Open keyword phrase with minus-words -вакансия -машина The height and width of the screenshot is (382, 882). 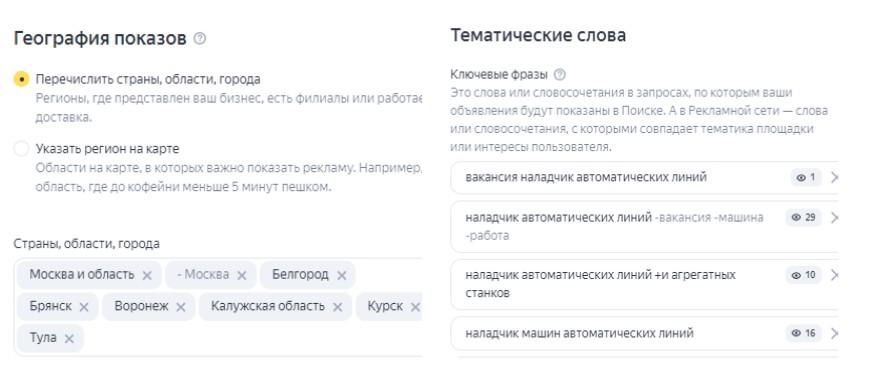pos(614,226)
